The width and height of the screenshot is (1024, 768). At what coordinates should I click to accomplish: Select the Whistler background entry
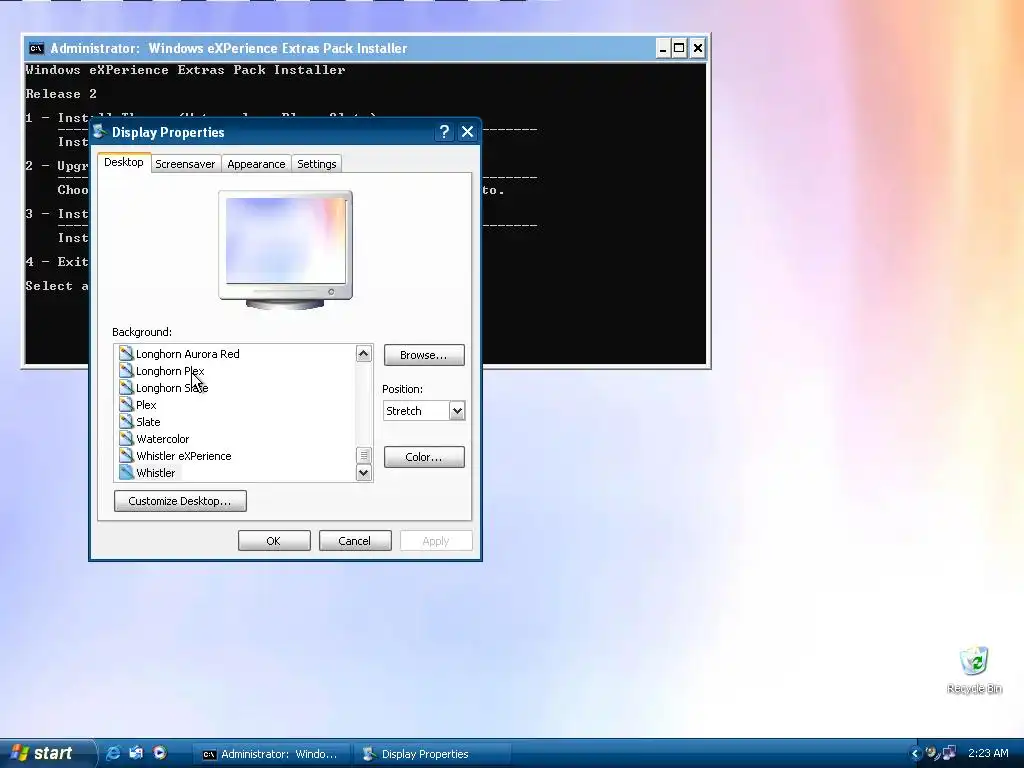[x=155, y=473]
